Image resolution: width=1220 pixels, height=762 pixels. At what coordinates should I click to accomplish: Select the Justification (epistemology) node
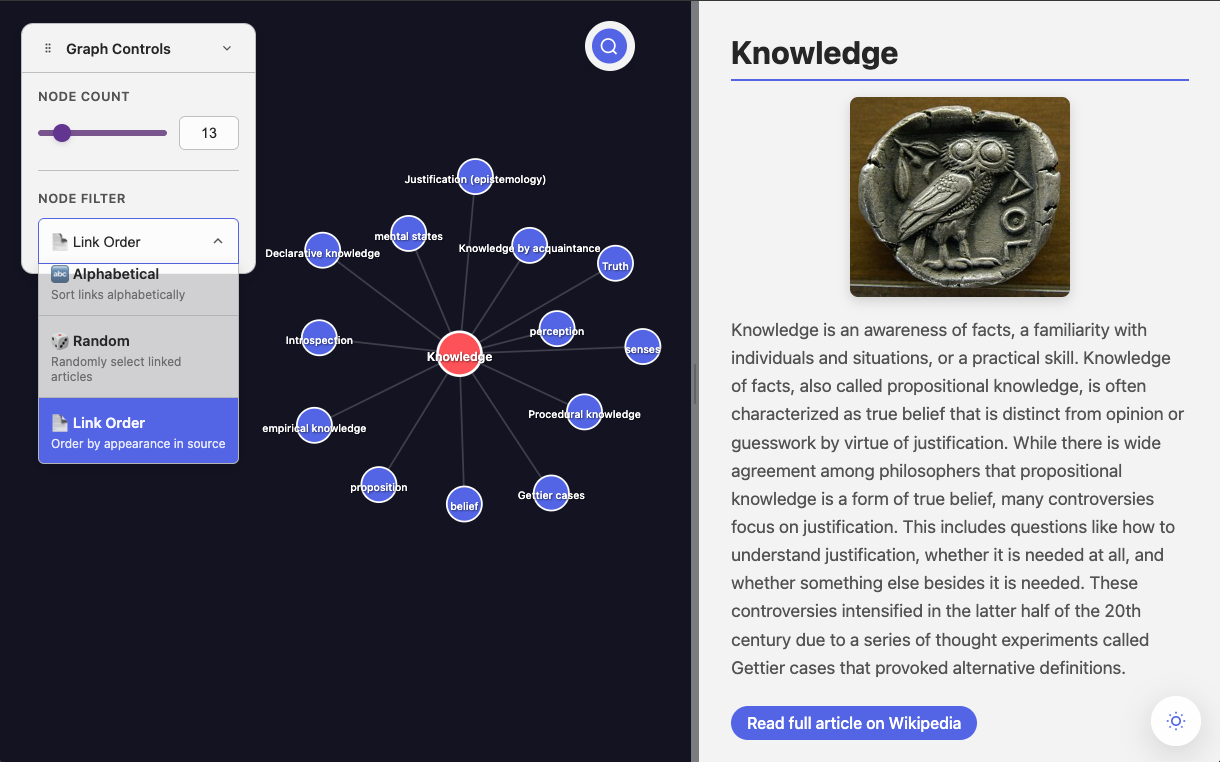475,177
